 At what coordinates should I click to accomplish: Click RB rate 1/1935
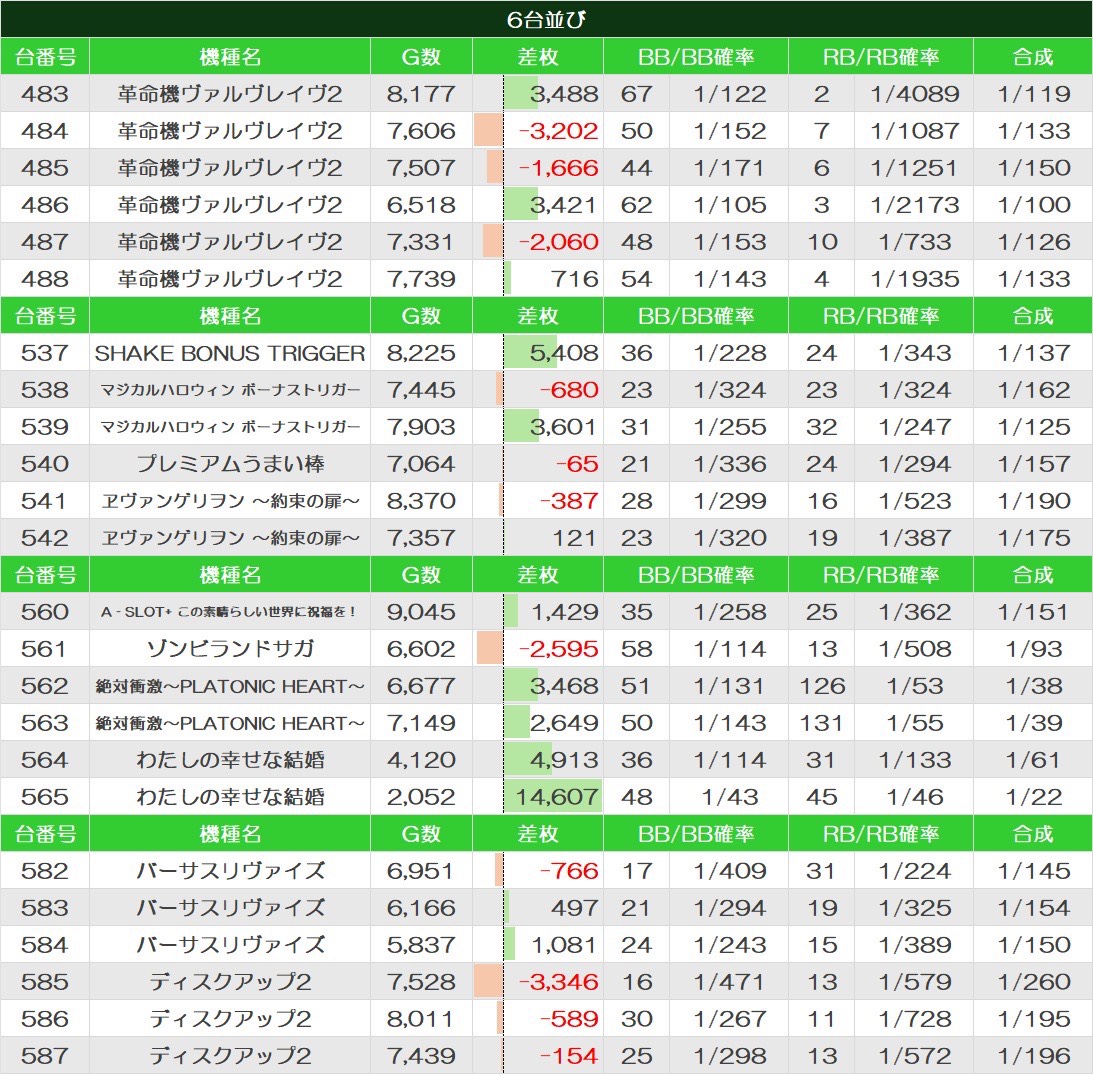coord(915,278)
